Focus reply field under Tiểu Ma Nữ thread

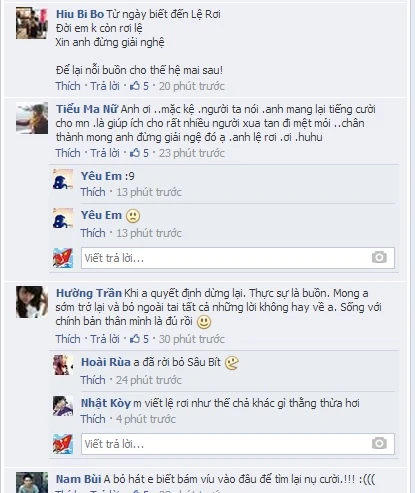[238, 258]
